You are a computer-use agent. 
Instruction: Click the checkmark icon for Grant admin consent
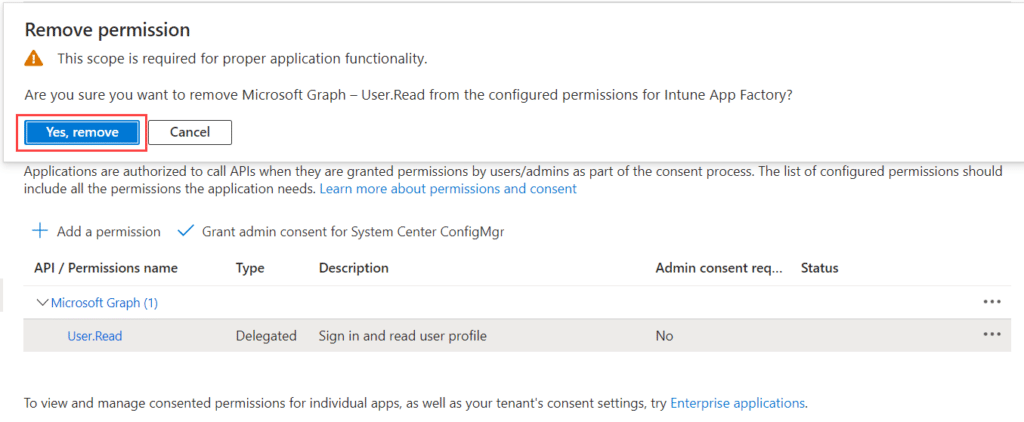point(186,231)
